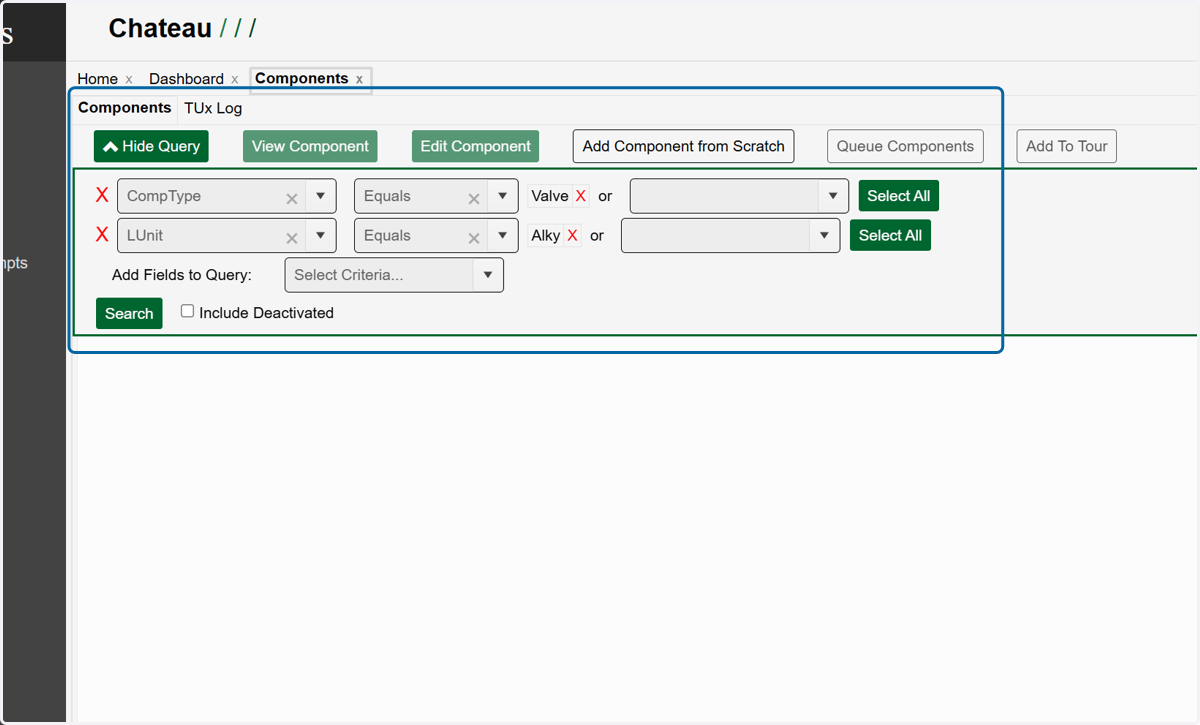
Task: Collapse the query with Hide Query
Action: coord(151,146)
